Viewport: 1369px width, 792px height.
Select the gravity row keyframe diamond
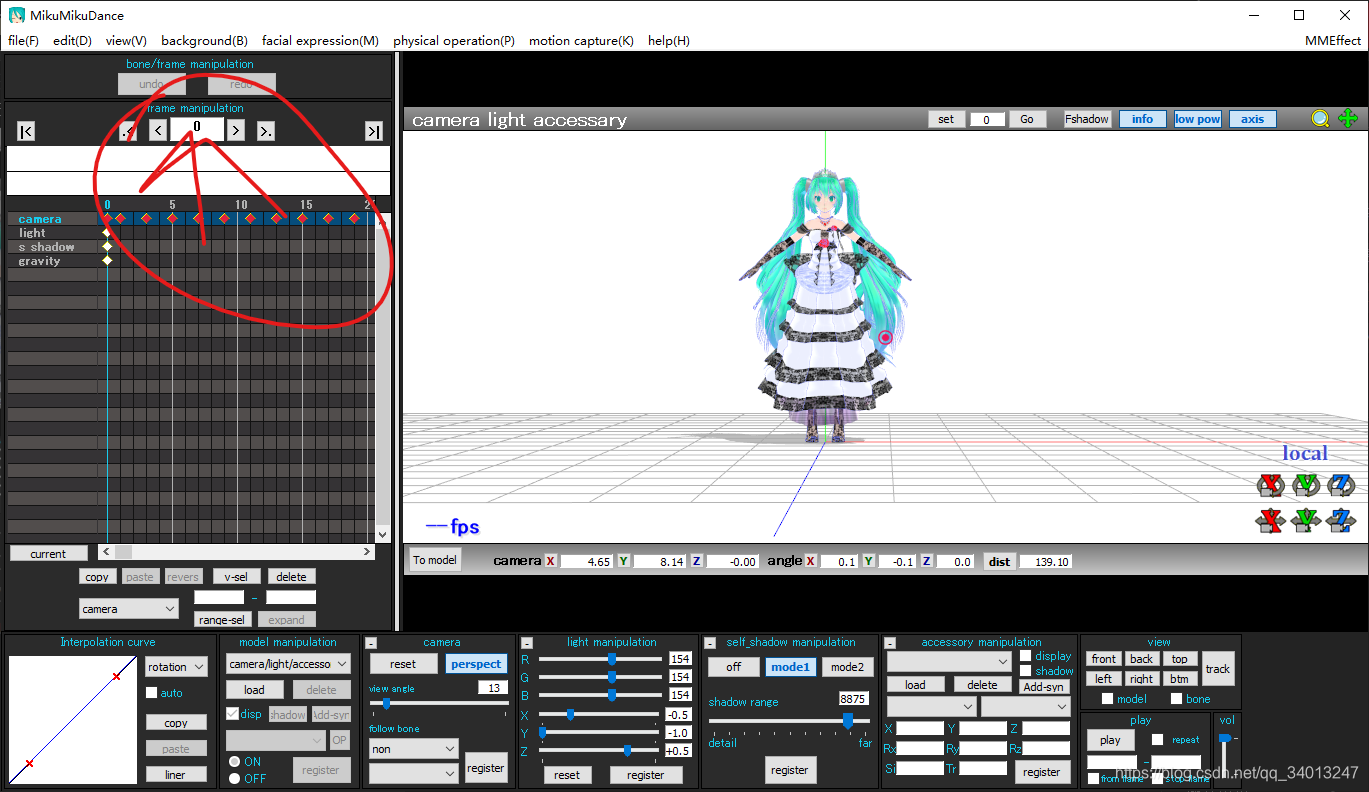tap(107, 260)
